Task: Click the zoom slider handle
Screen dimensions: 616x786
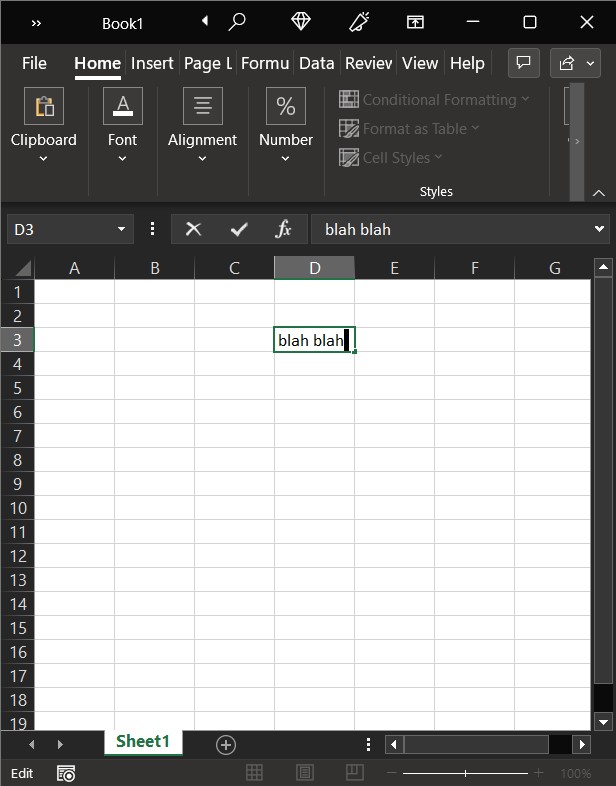Action: (465, 773)
